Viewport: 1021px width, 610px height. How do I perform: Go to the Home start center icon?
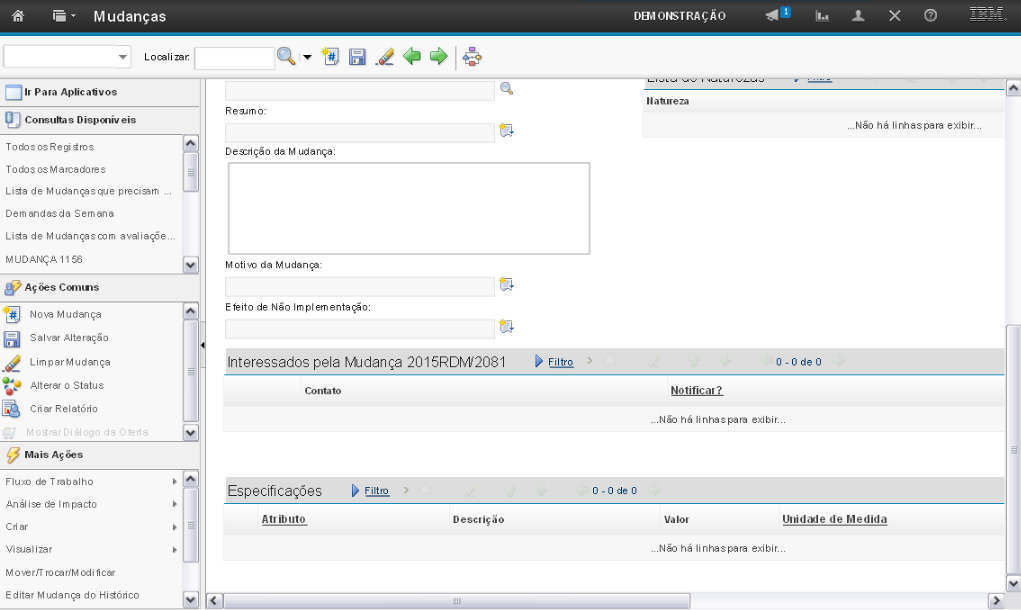[17, 16]
